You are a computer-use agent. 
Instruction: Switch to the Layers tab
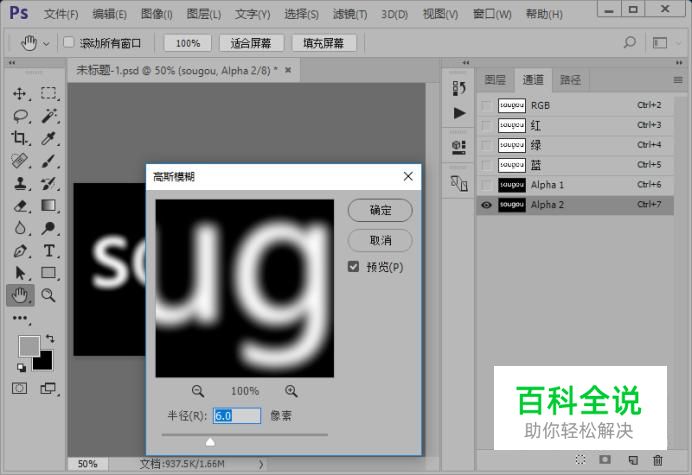tap(495, 80)
